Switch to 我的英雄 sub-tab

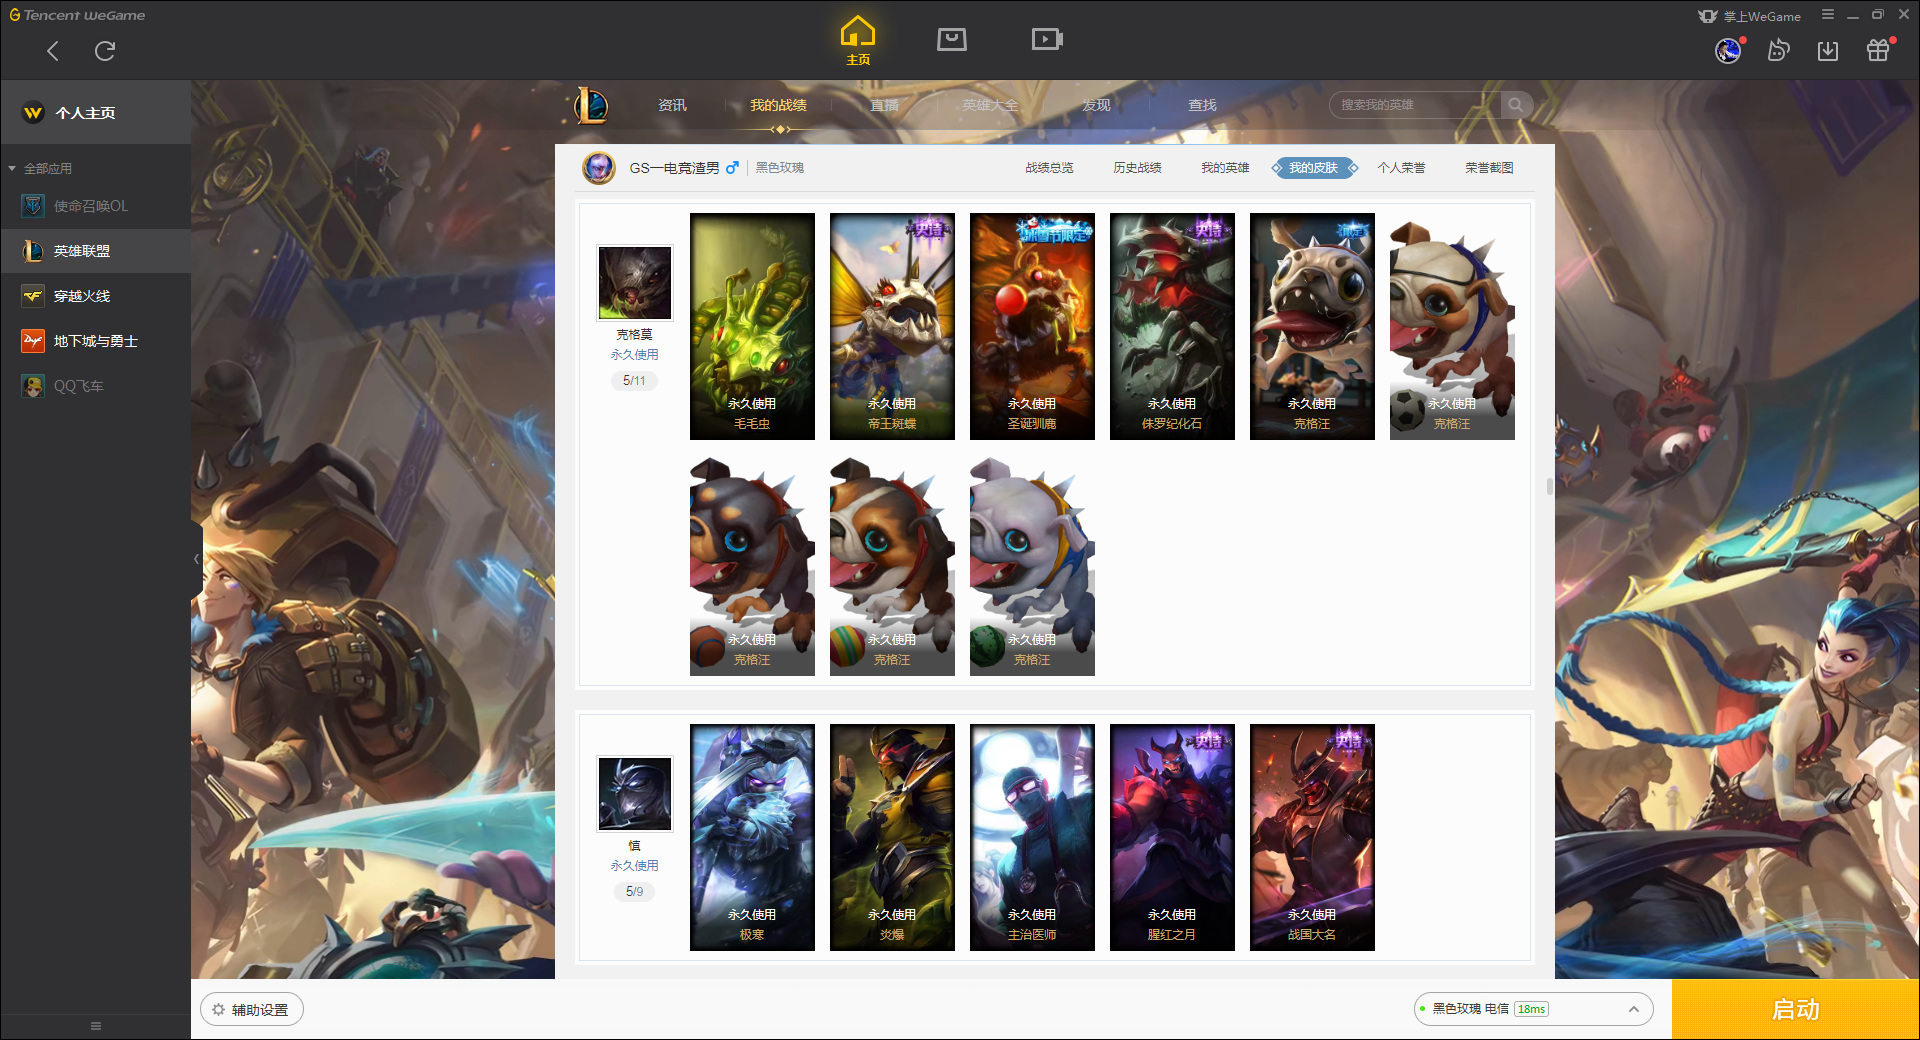coord(1225,168)
